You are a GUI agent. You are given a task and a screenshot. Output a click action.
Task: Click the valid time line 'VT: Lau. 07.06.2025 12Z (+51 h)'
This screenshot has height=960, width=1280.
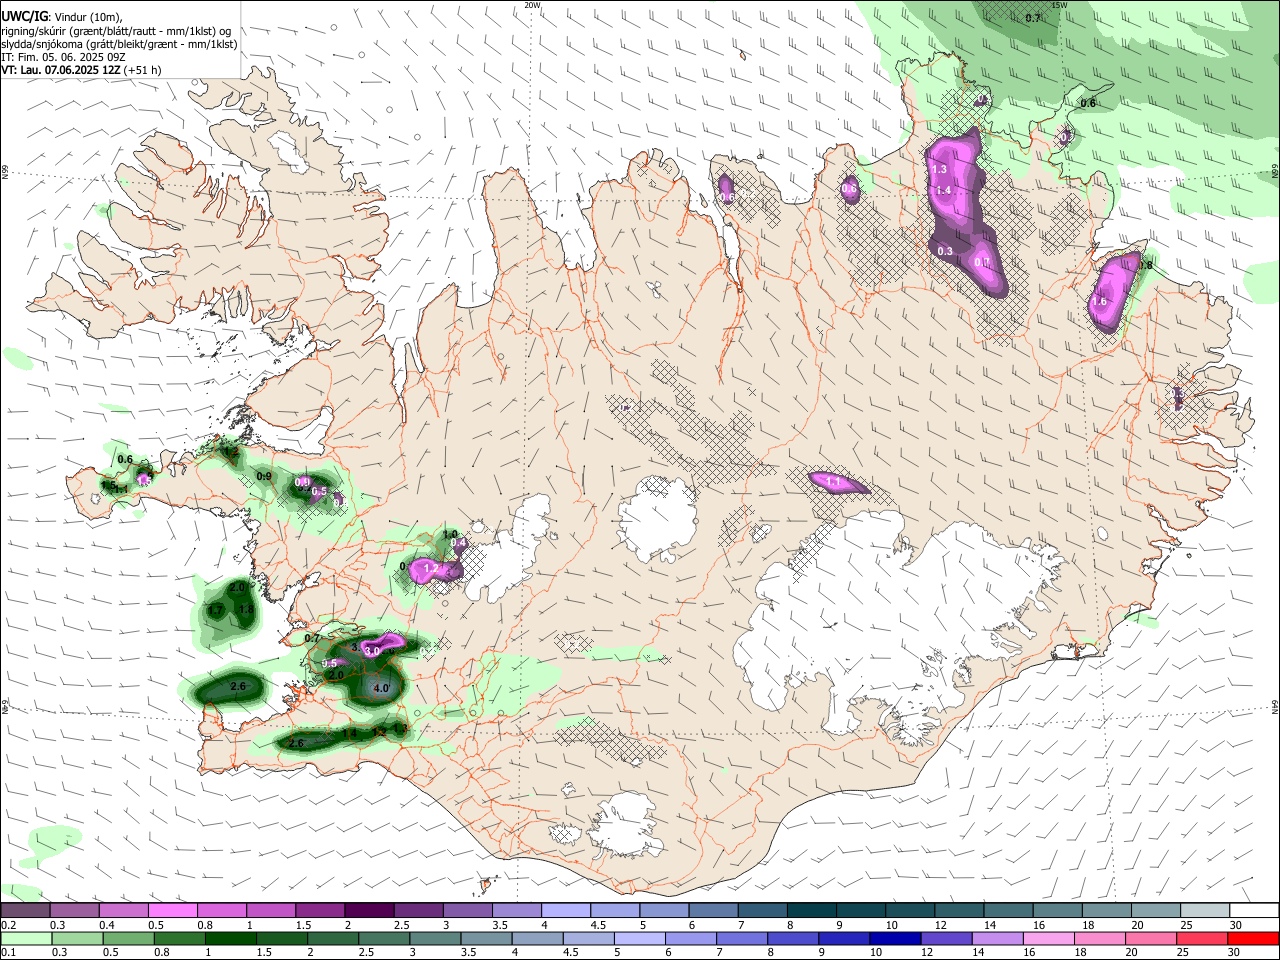(x=81, y=70)
